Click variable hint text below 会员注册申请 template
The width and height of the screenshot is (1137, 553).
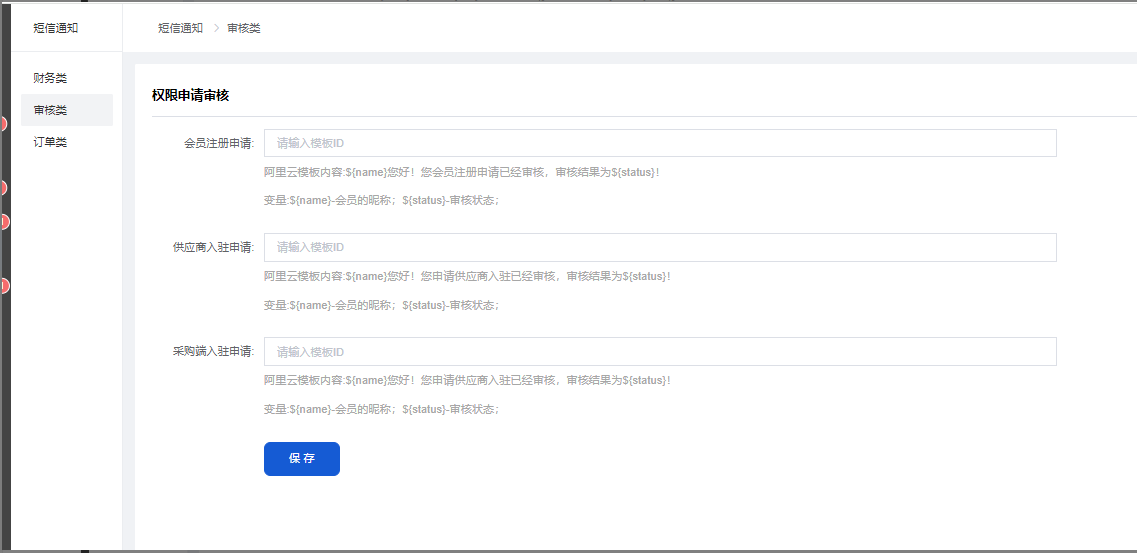coord(381,200)
